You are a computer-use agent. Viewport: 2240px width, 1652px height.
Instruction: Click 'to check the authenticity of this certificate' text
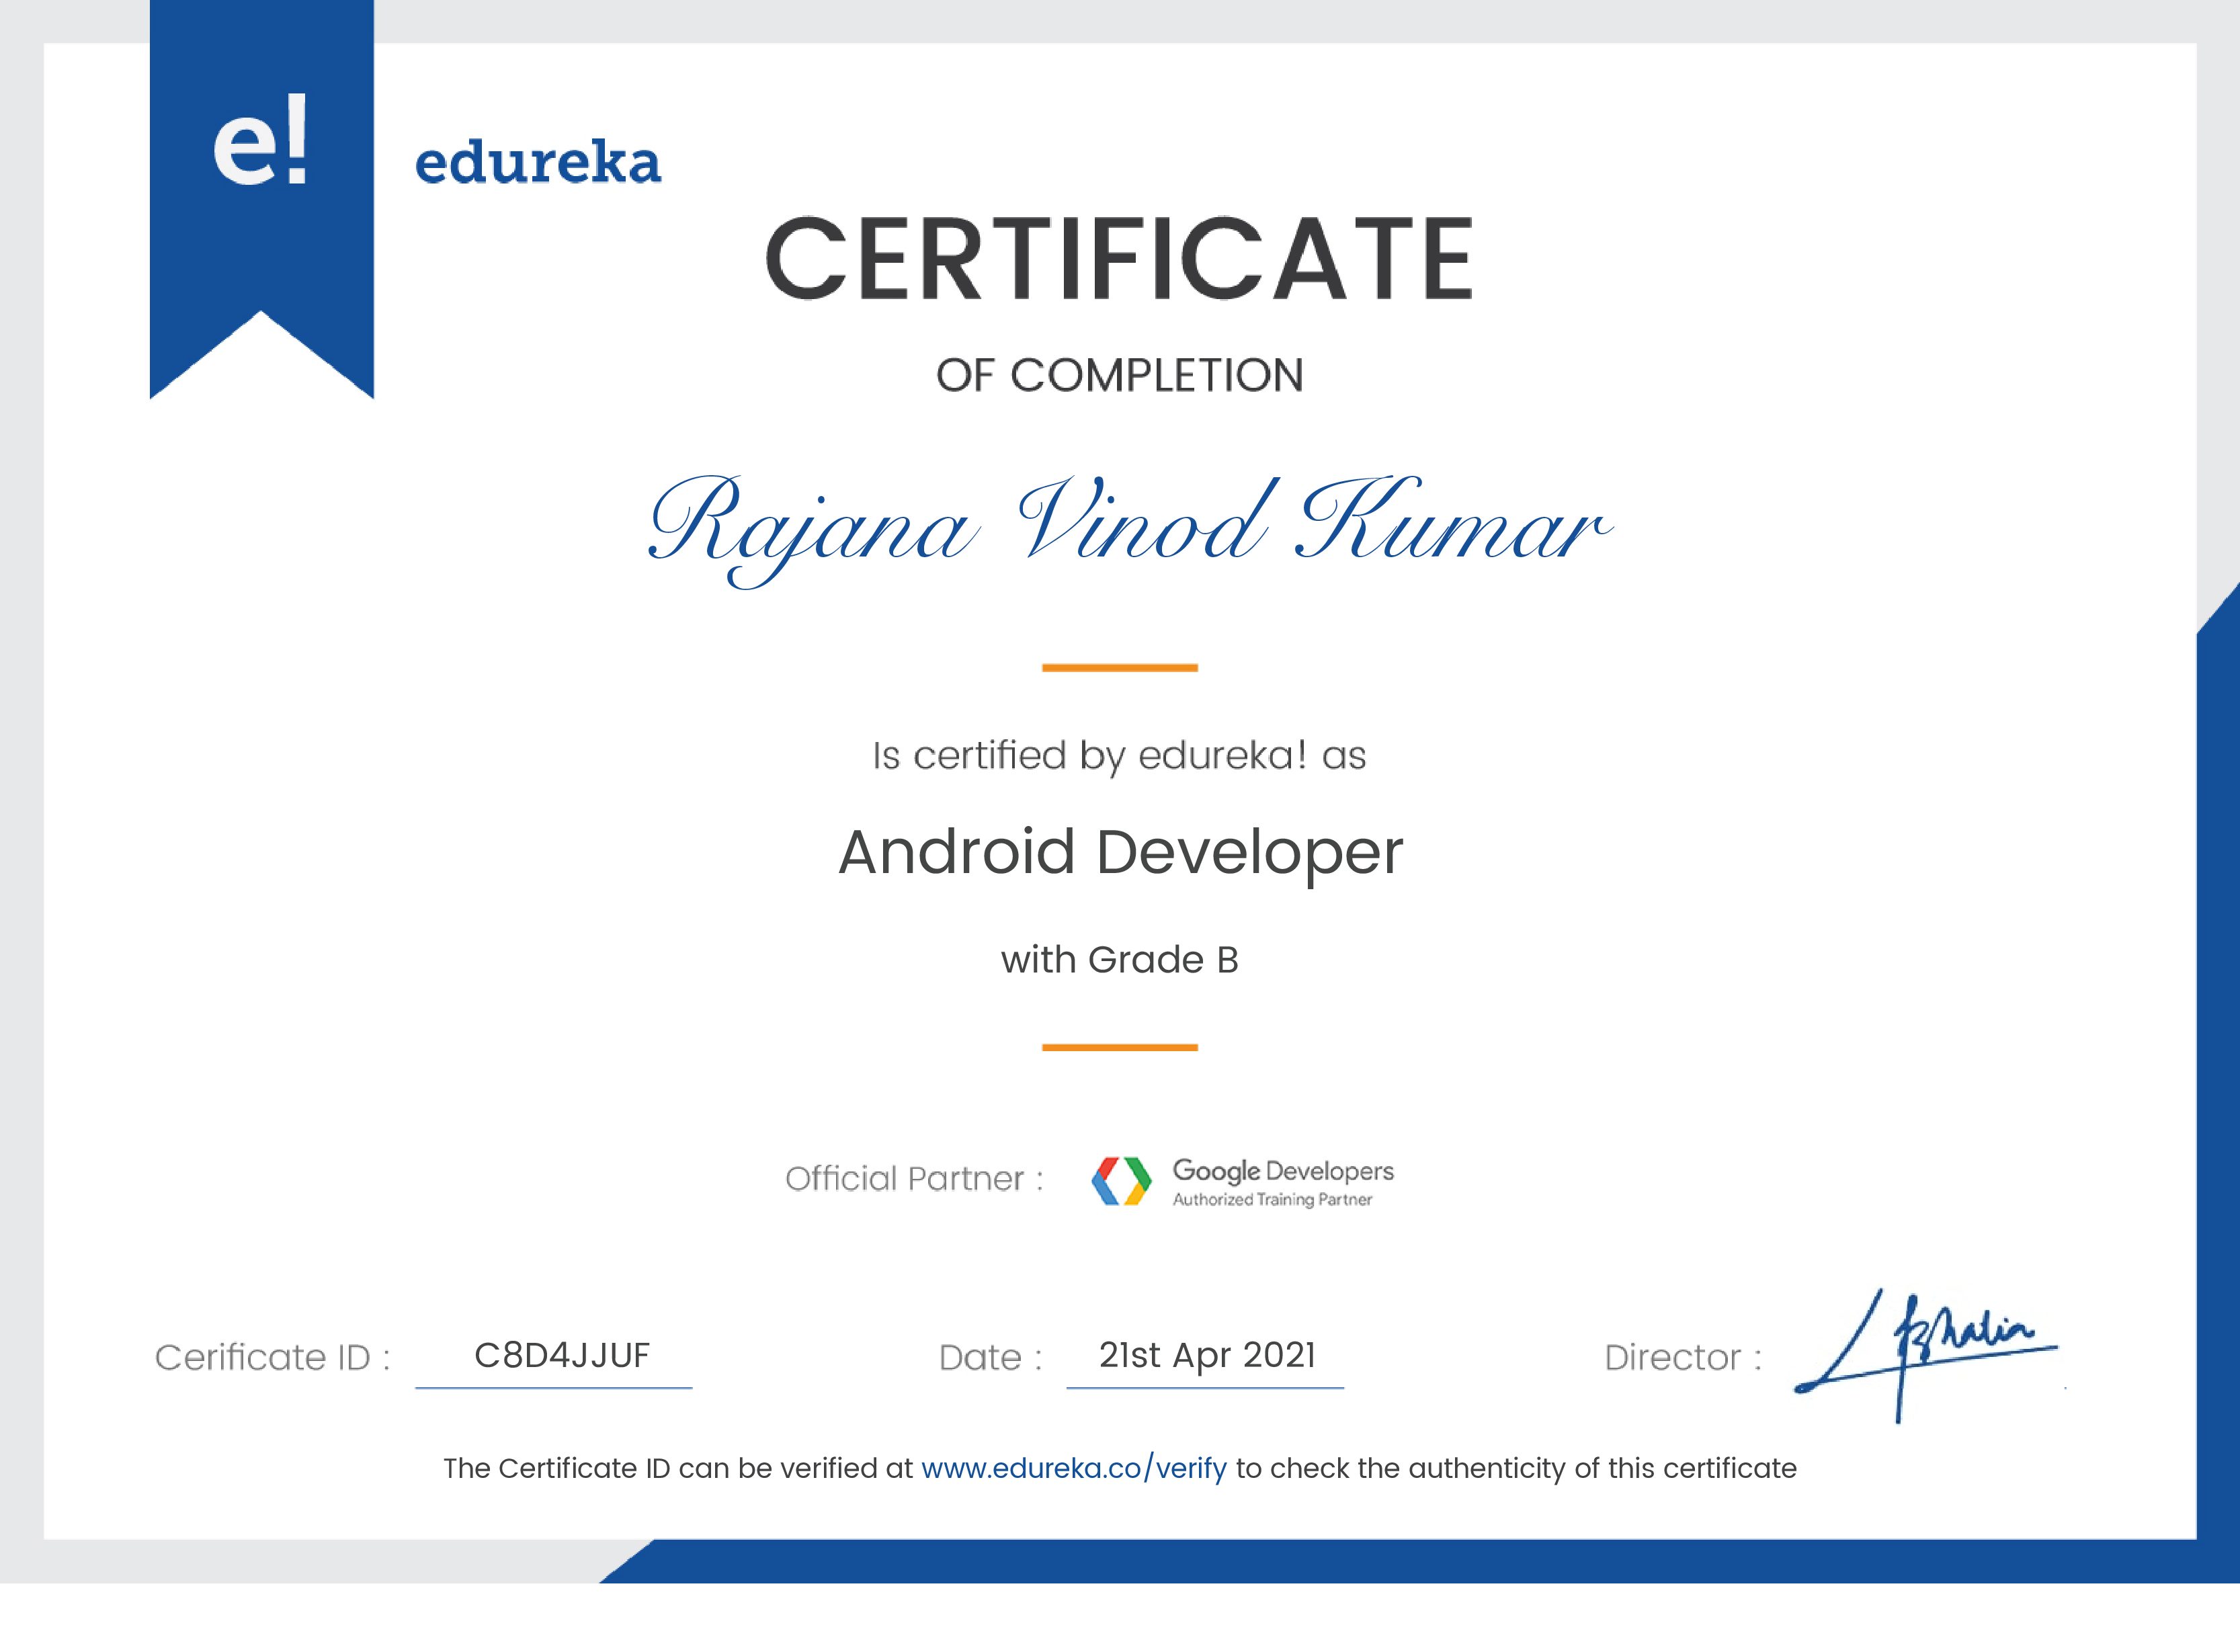pyautogui.click(x=1516, y=1469)
